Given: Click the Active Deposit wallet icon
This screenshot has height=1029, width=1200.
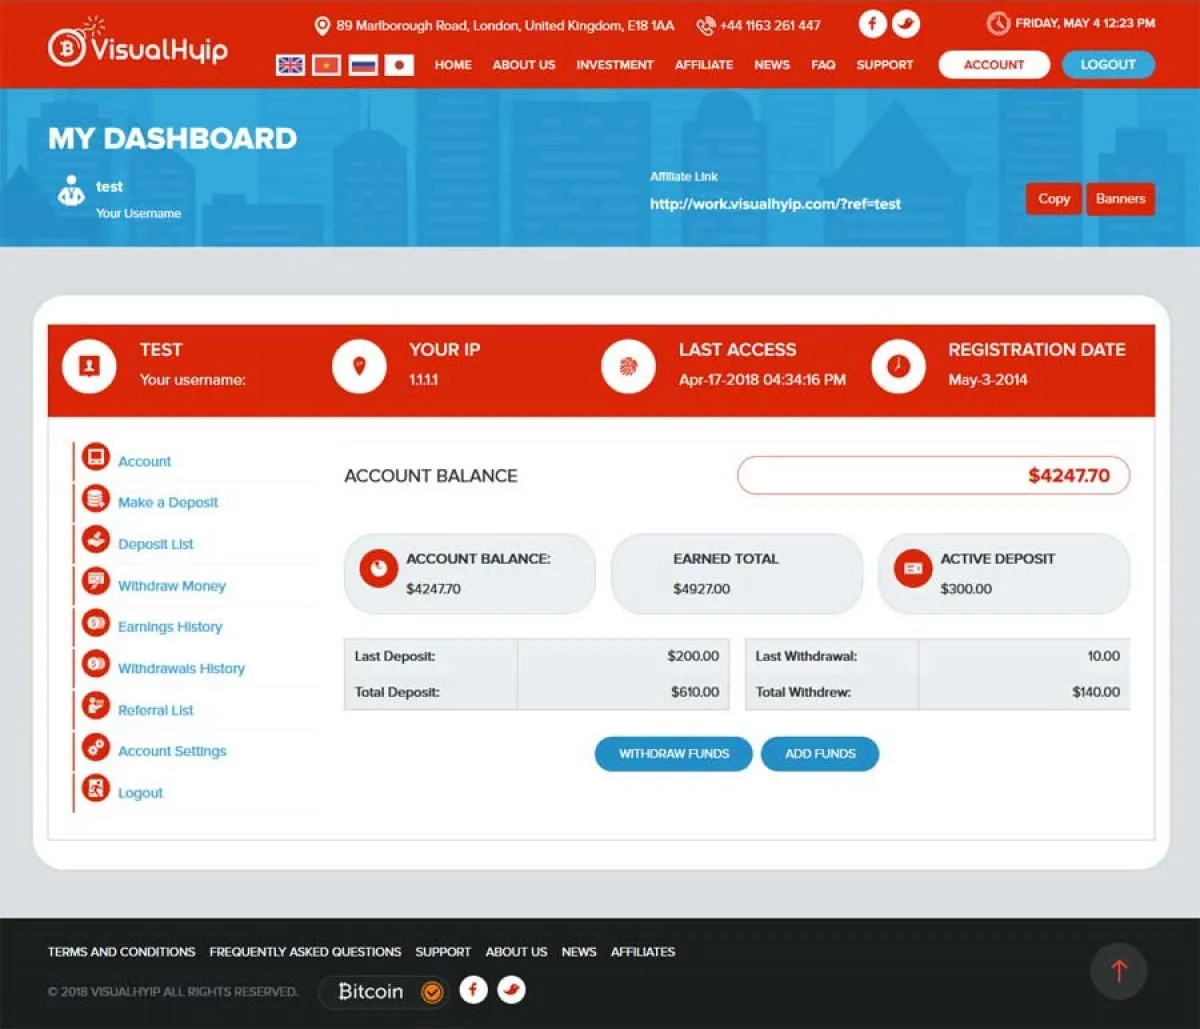Looking at the screenshot, I should coord(913,568).
